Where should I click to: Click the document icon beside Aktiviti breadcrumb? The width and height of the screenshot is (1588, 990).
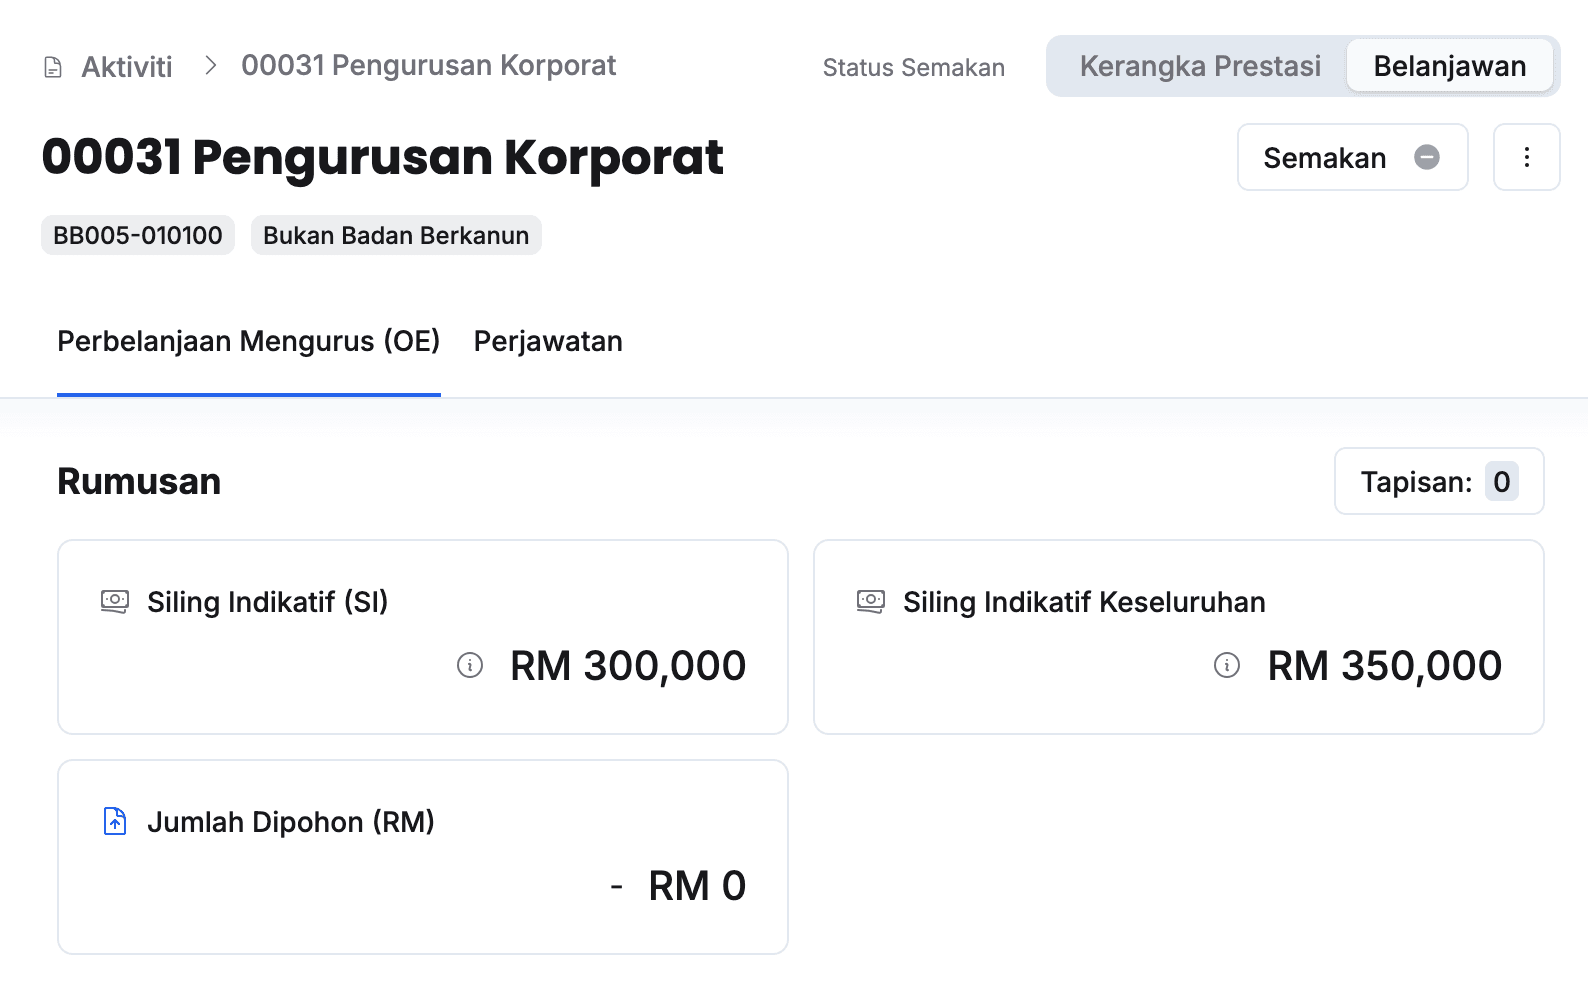tap(53, 67)
